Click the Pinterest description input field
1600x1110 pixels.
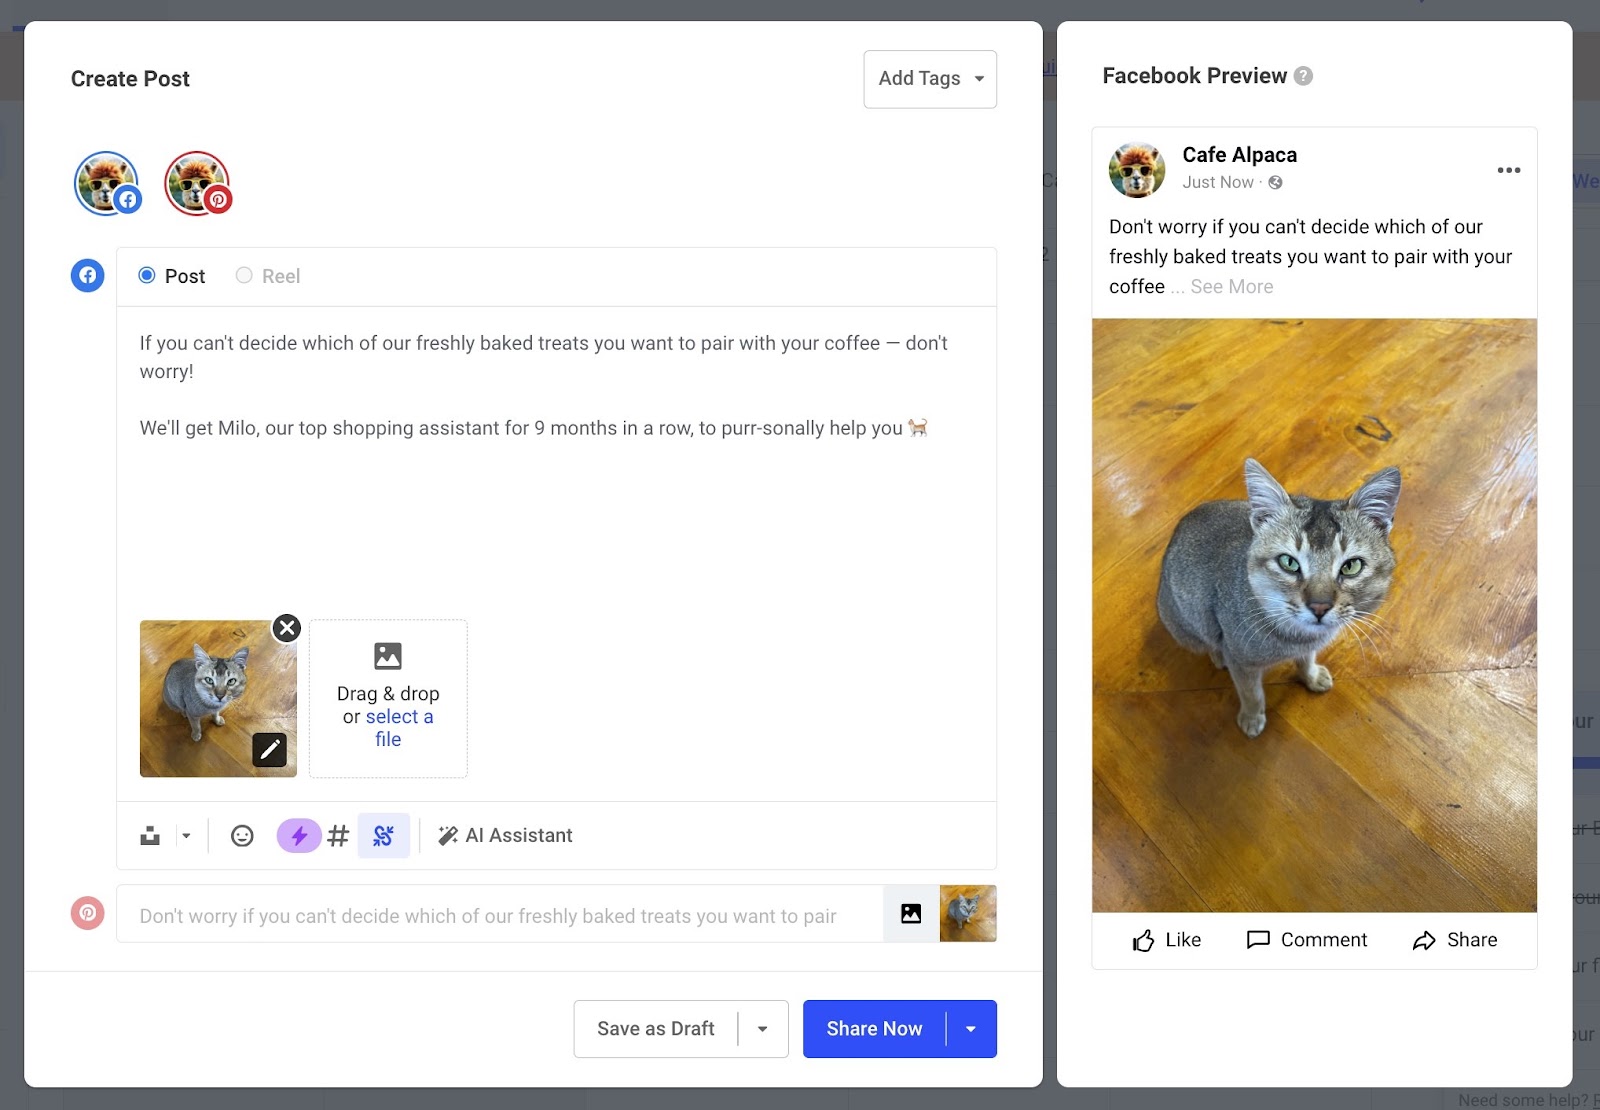click(500, 914)
